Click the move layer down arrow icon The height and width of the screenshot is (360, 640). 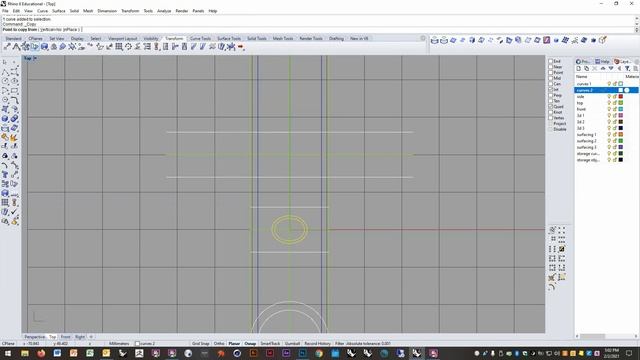611,69
